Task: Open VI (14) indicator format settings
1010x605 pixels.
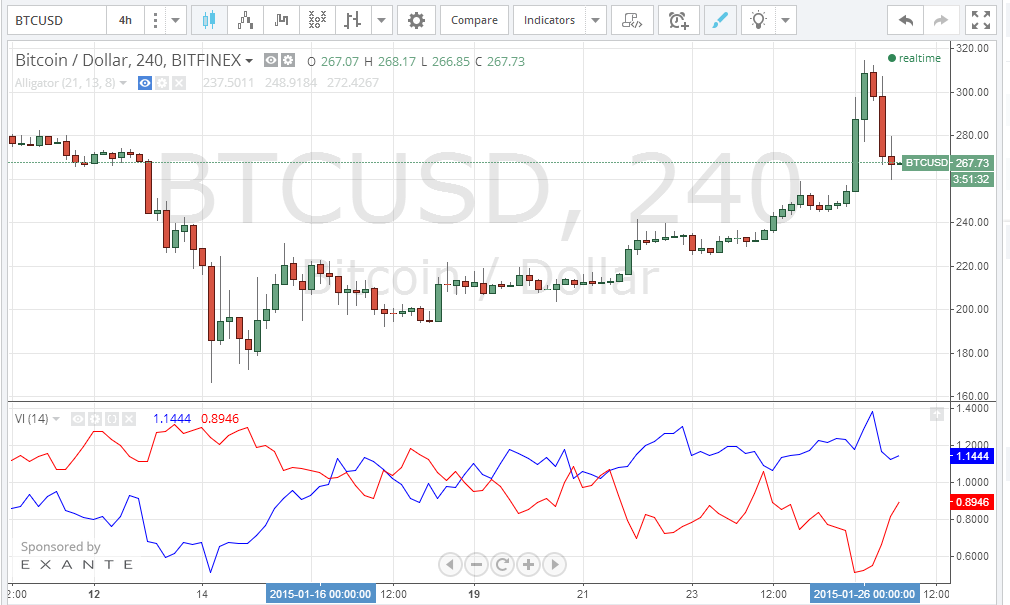Action: pos(95,419)
